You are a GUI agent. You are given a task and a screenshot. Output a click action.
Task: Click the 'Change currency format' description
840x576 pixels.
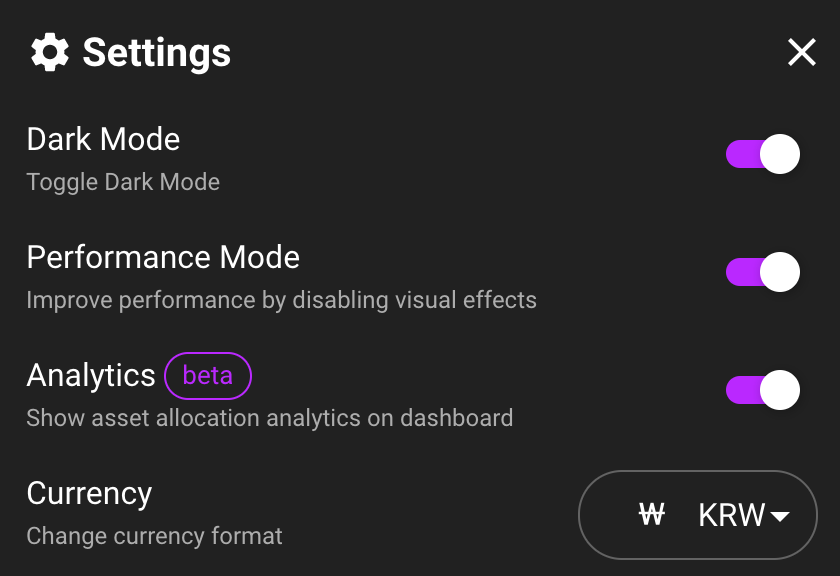pyautogui.click(x=155, y=536)
